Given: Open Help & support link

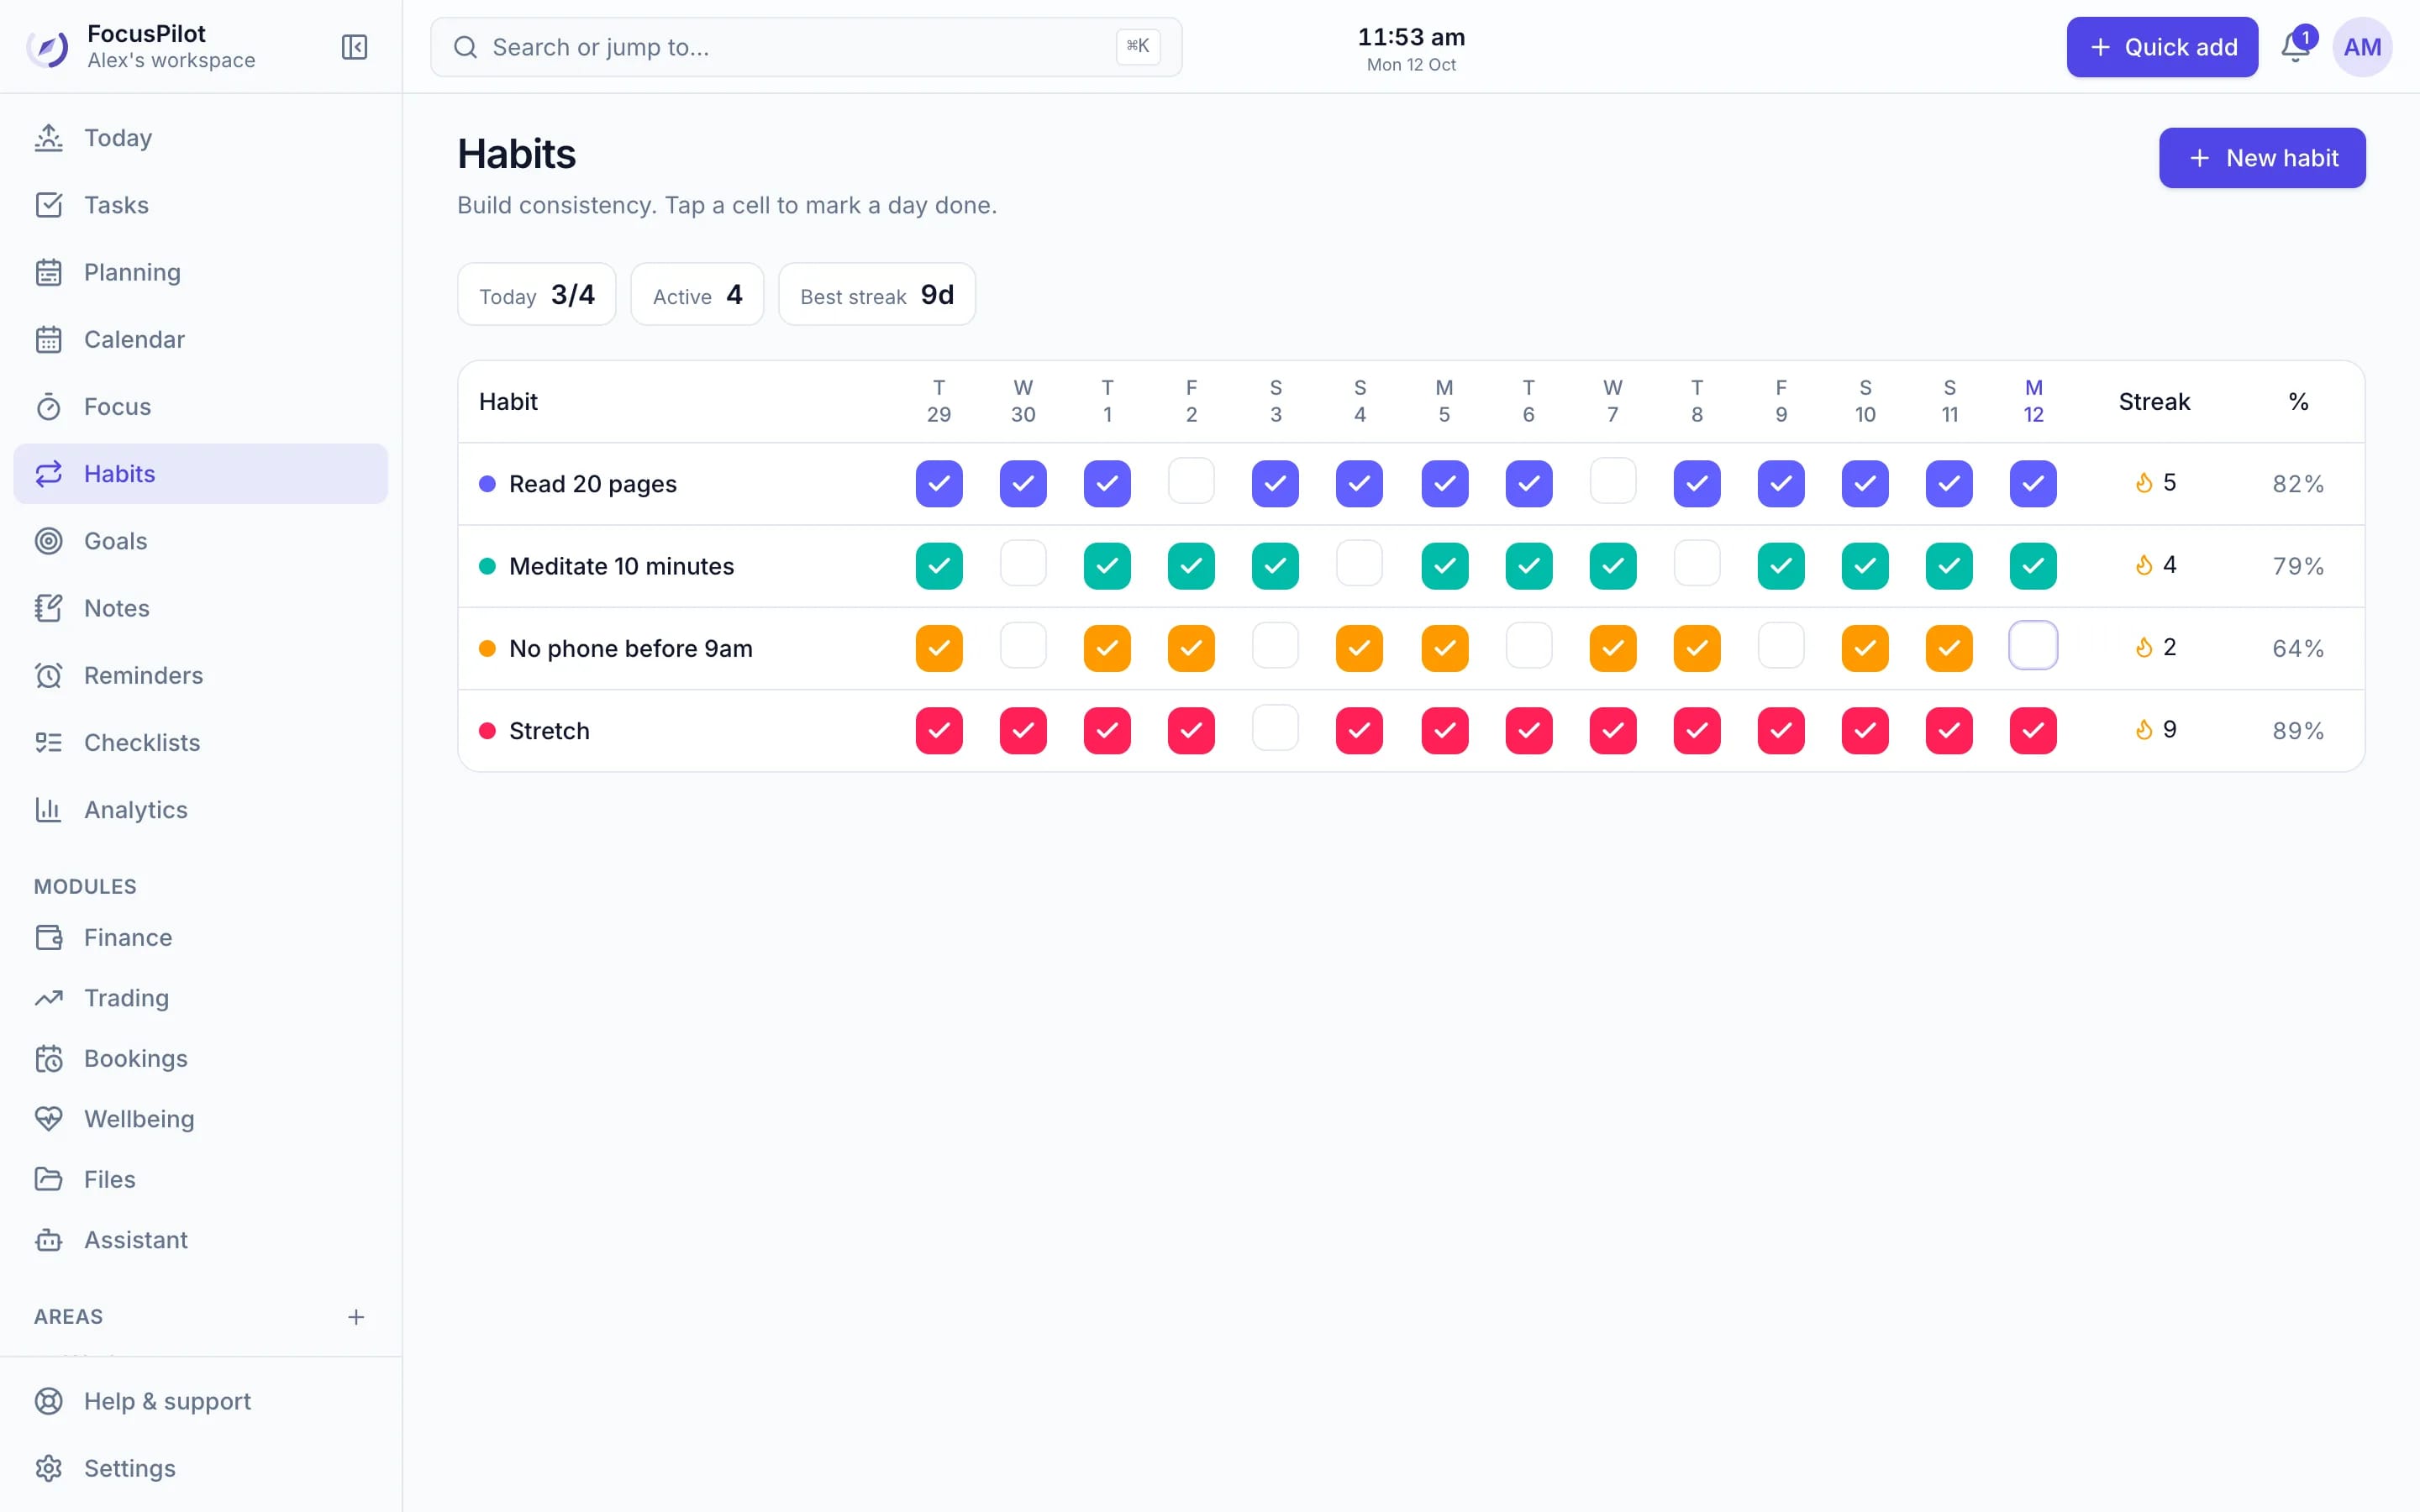Looking at the screenshot, I should click(x=200, y=1401).
